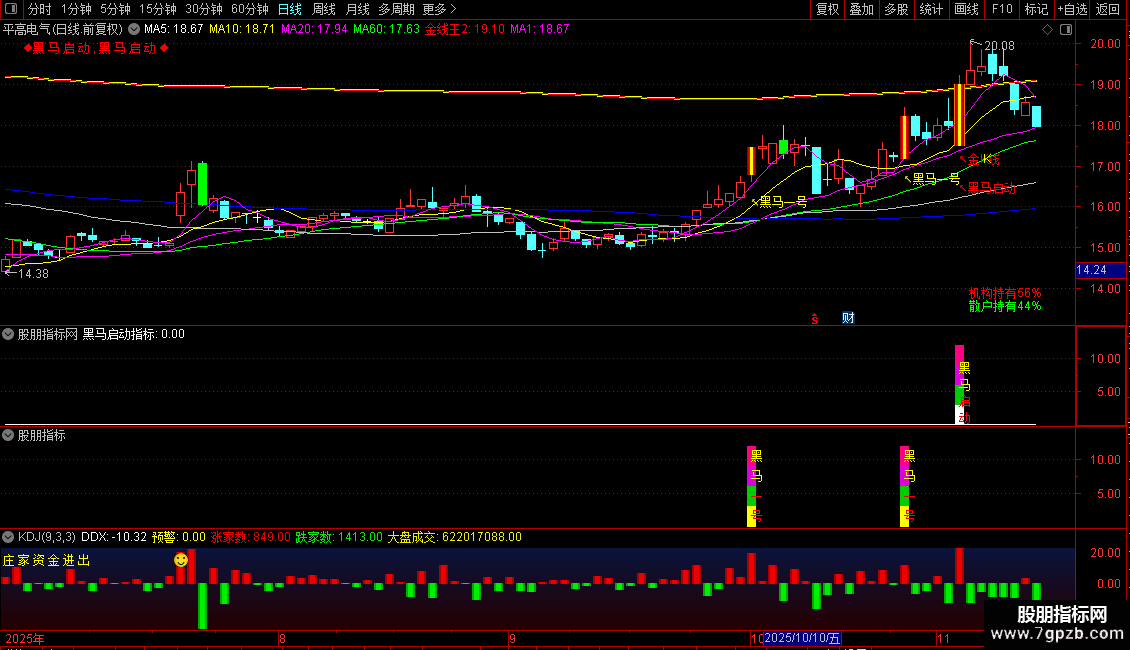Expand 黑马启动指标 indicator panel menu

click(8, 334)
